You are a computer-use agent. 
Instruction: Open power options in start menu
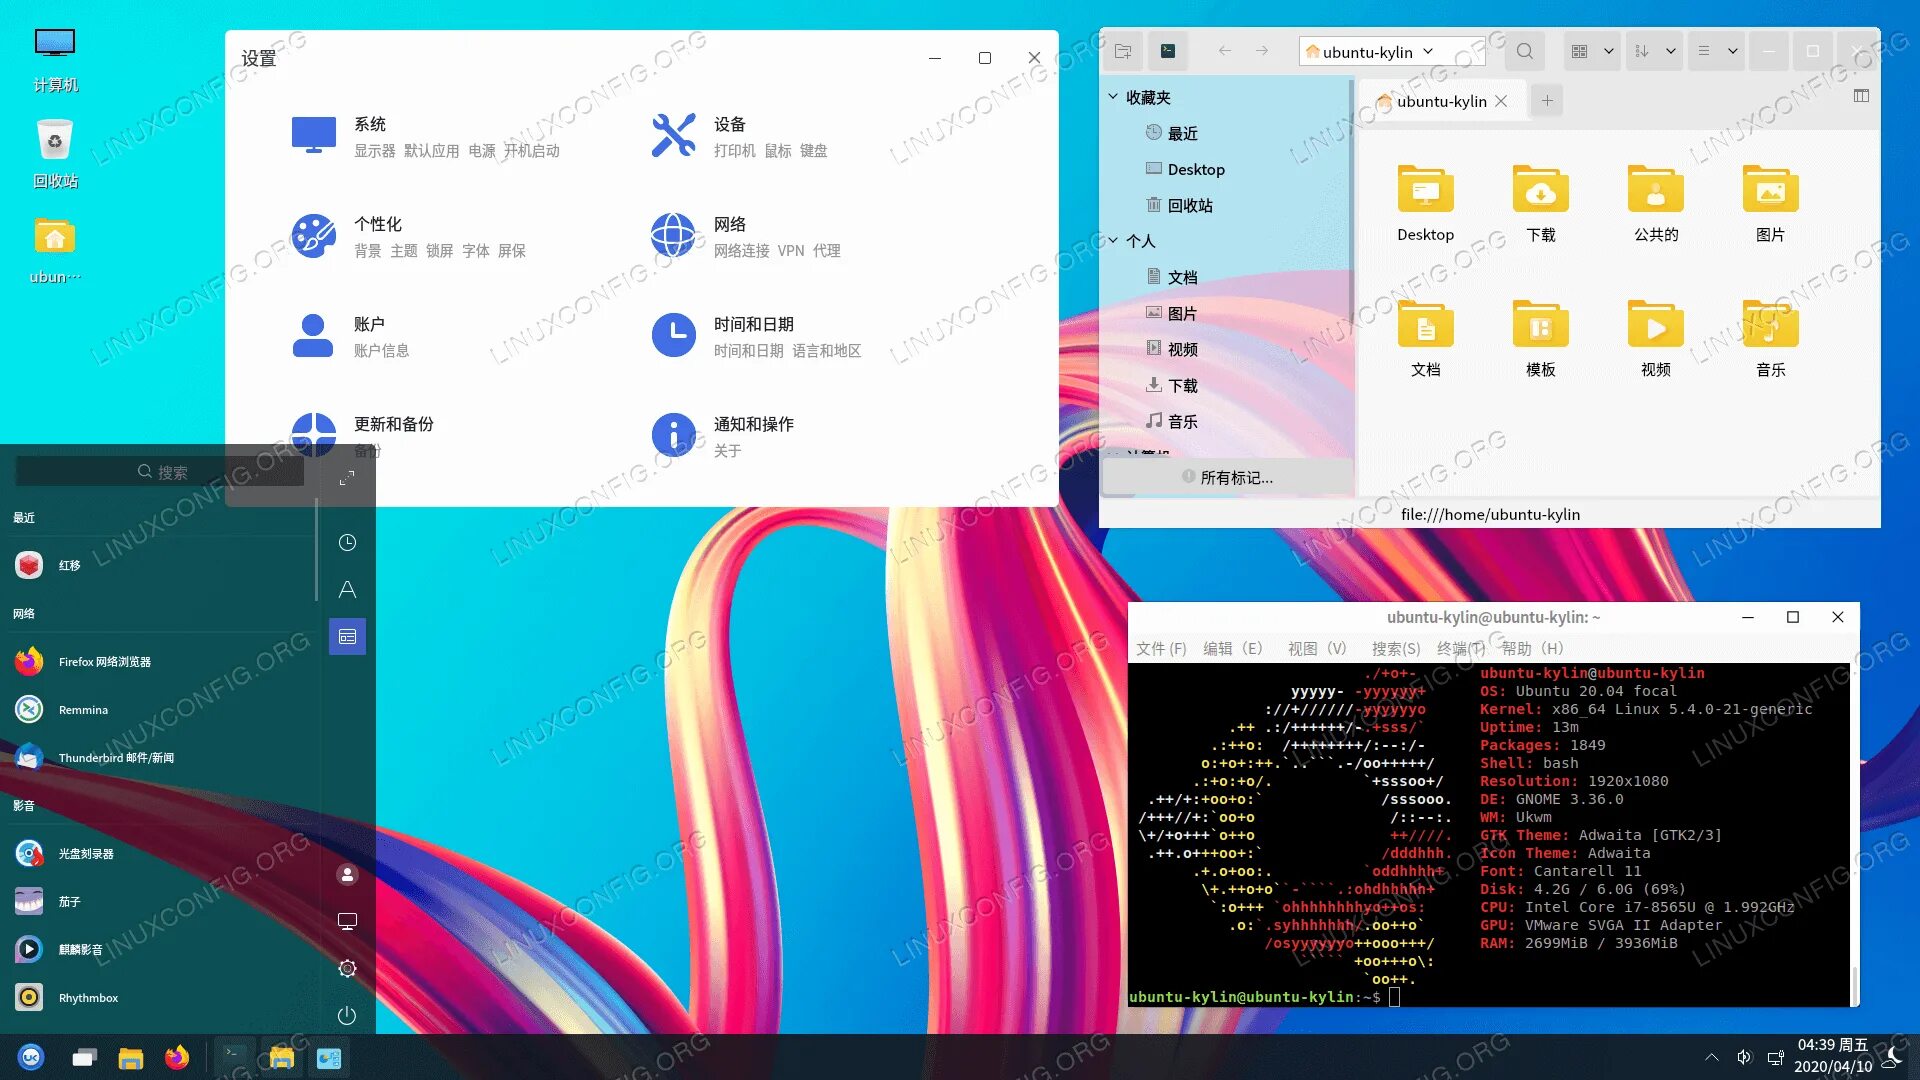(347, 1015)
